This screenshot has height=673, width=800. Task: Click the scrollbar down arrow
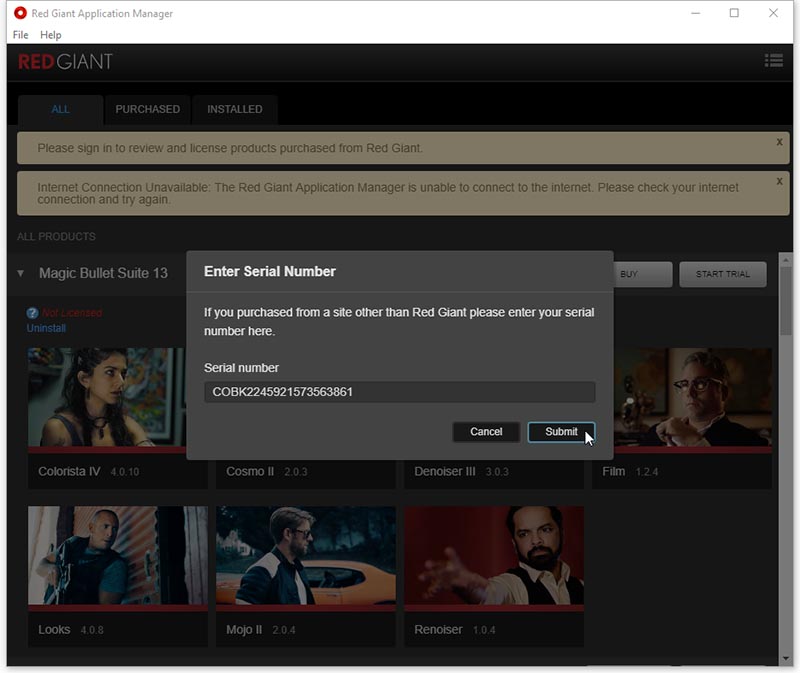click(x=786, y=658)
